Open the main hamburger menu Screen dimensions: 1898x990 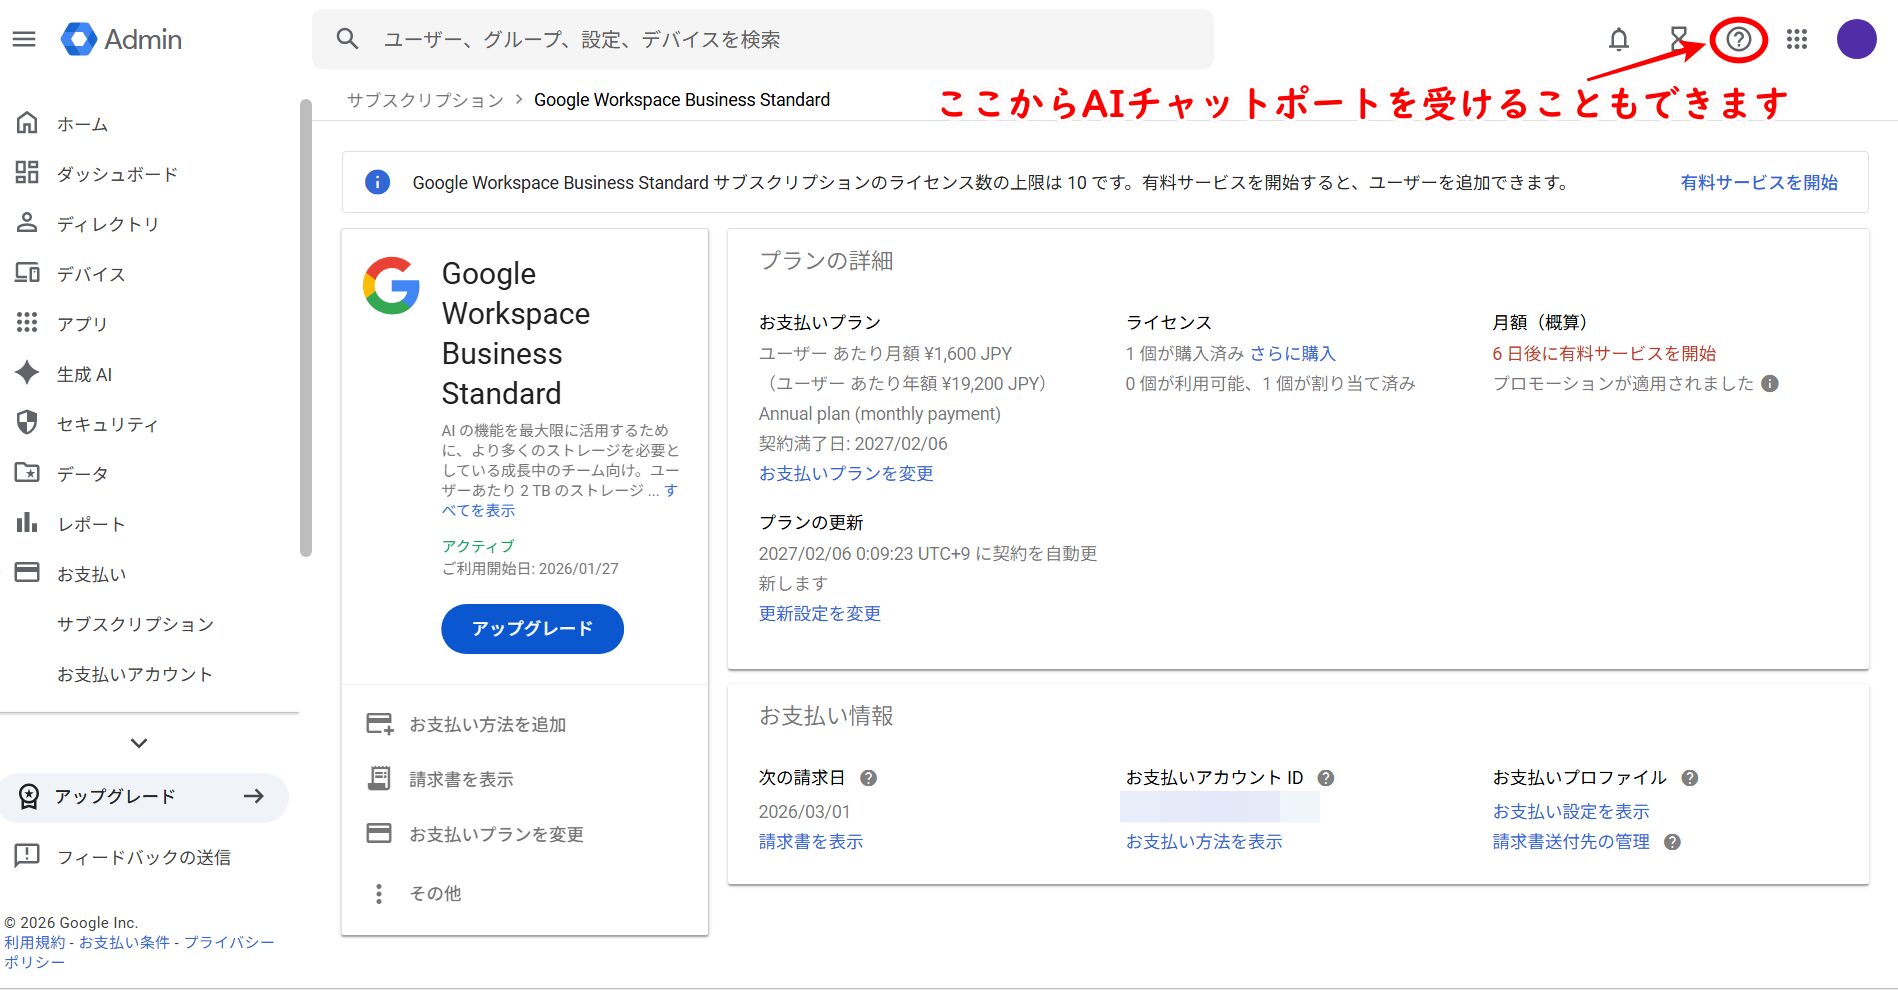coord(24,39)
